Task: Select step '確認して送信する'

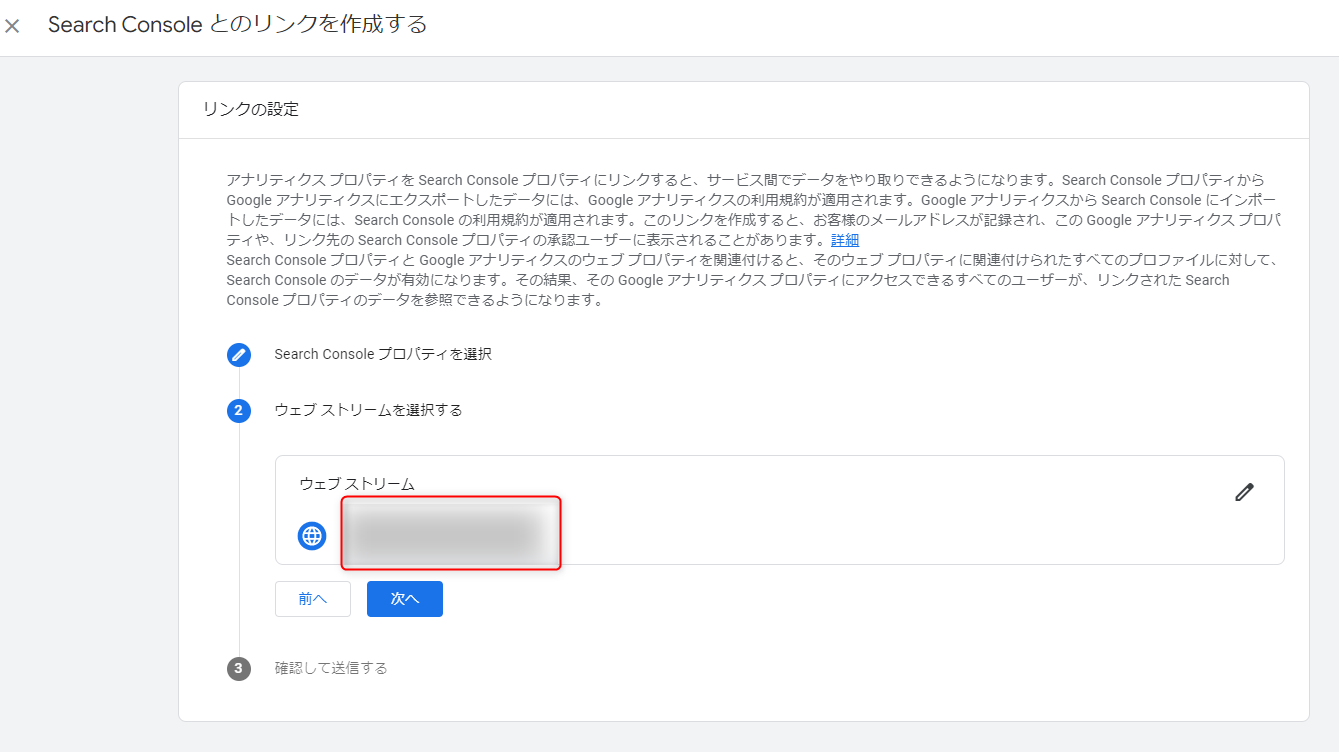Action: click(x=331, y=668)
